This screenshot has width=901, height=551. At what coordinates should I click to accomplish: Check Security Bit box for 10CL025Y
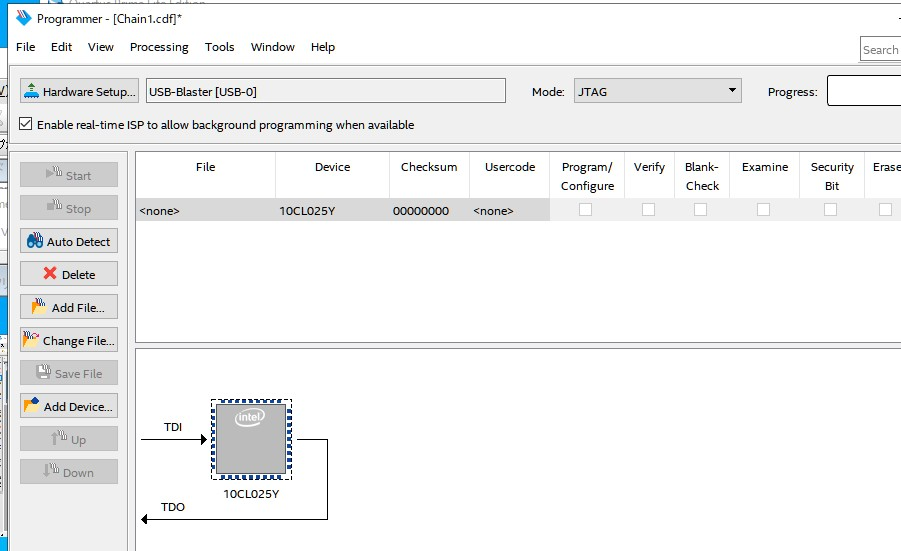[830, 210]
